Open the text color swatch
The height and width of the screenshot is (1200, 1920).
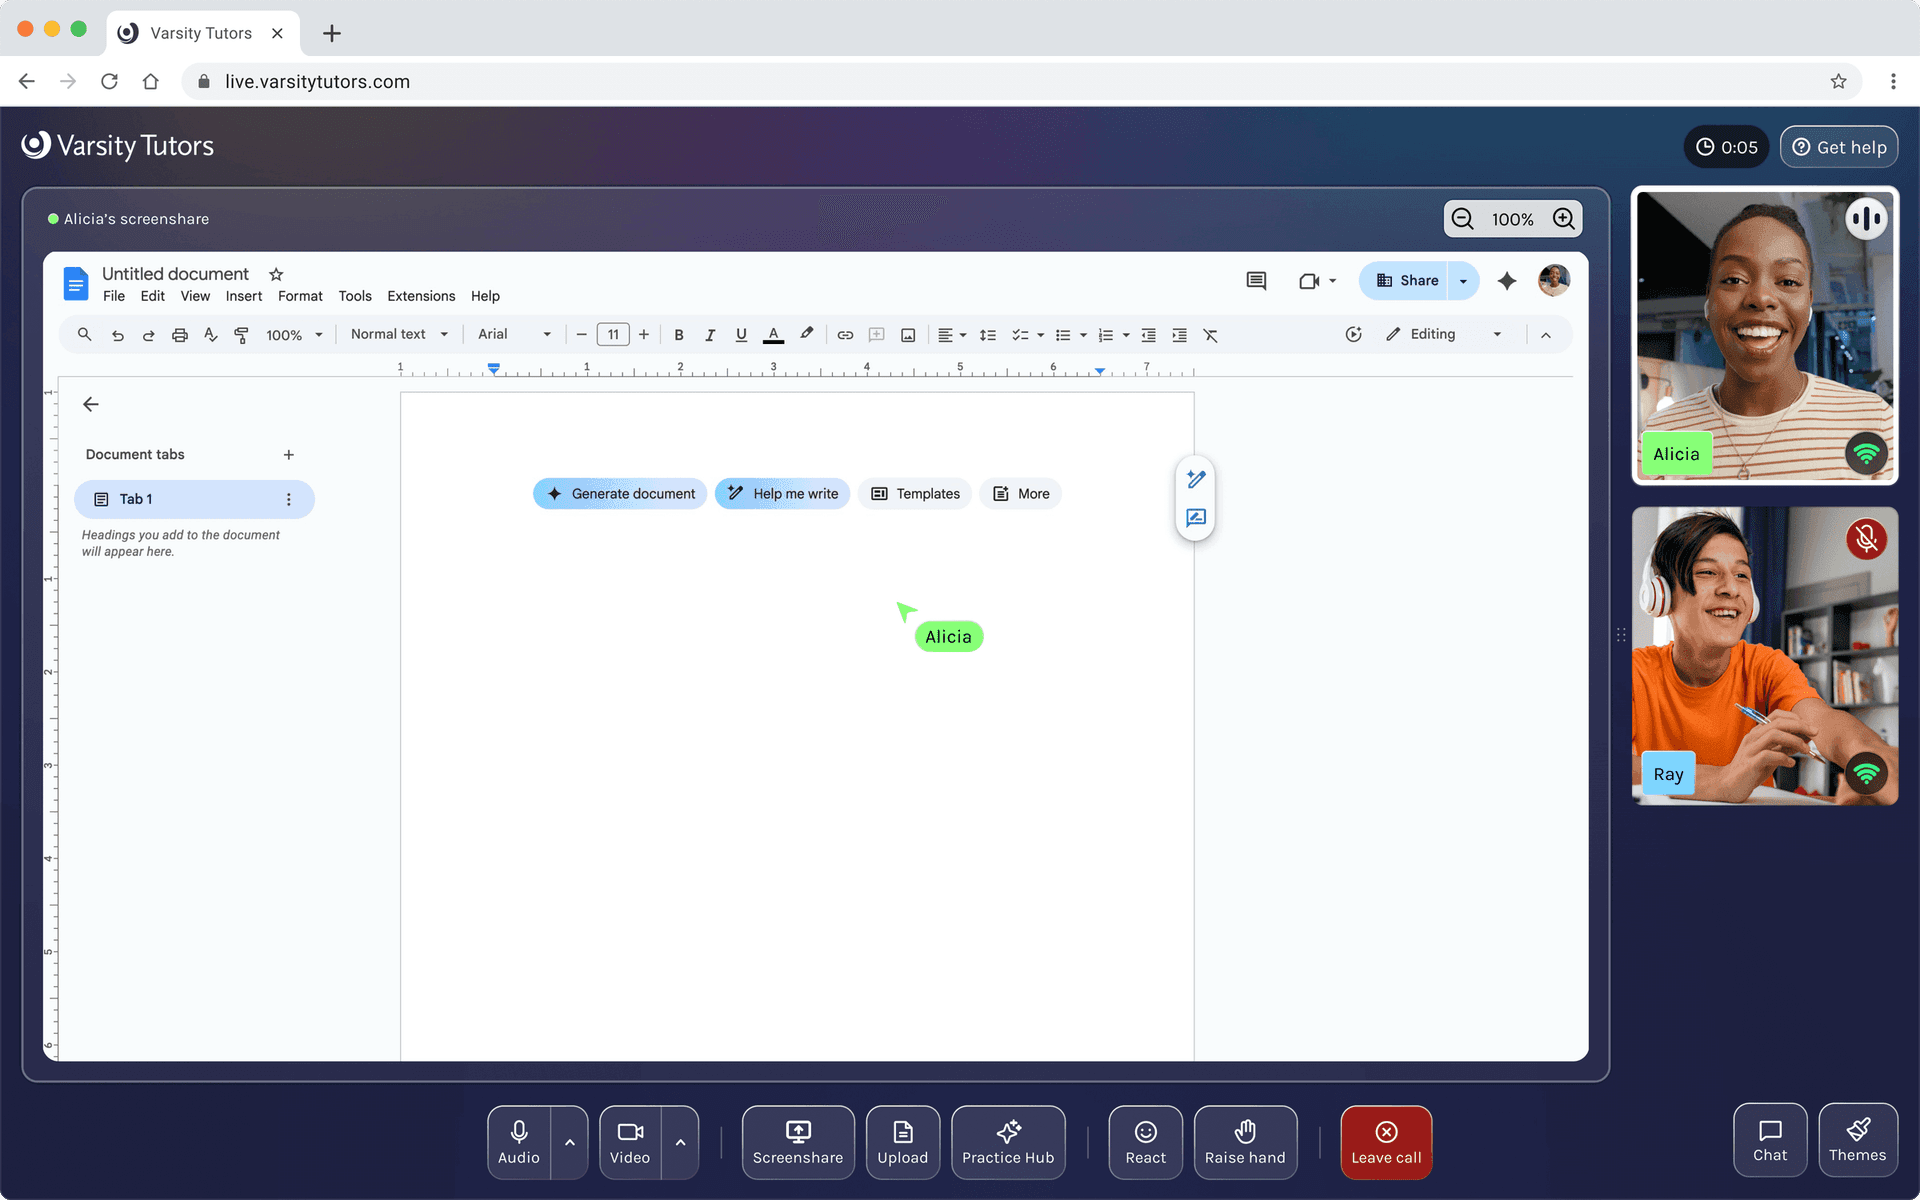pos(773,335)
